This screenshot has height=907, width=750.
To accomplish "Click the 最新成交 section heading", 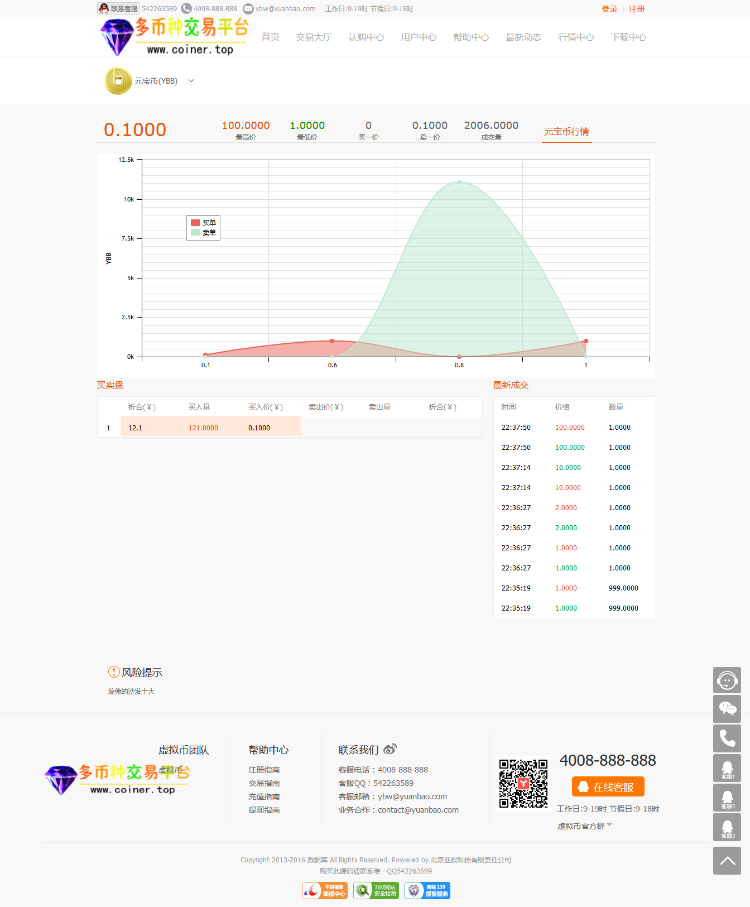I will (x=511, y=385).
